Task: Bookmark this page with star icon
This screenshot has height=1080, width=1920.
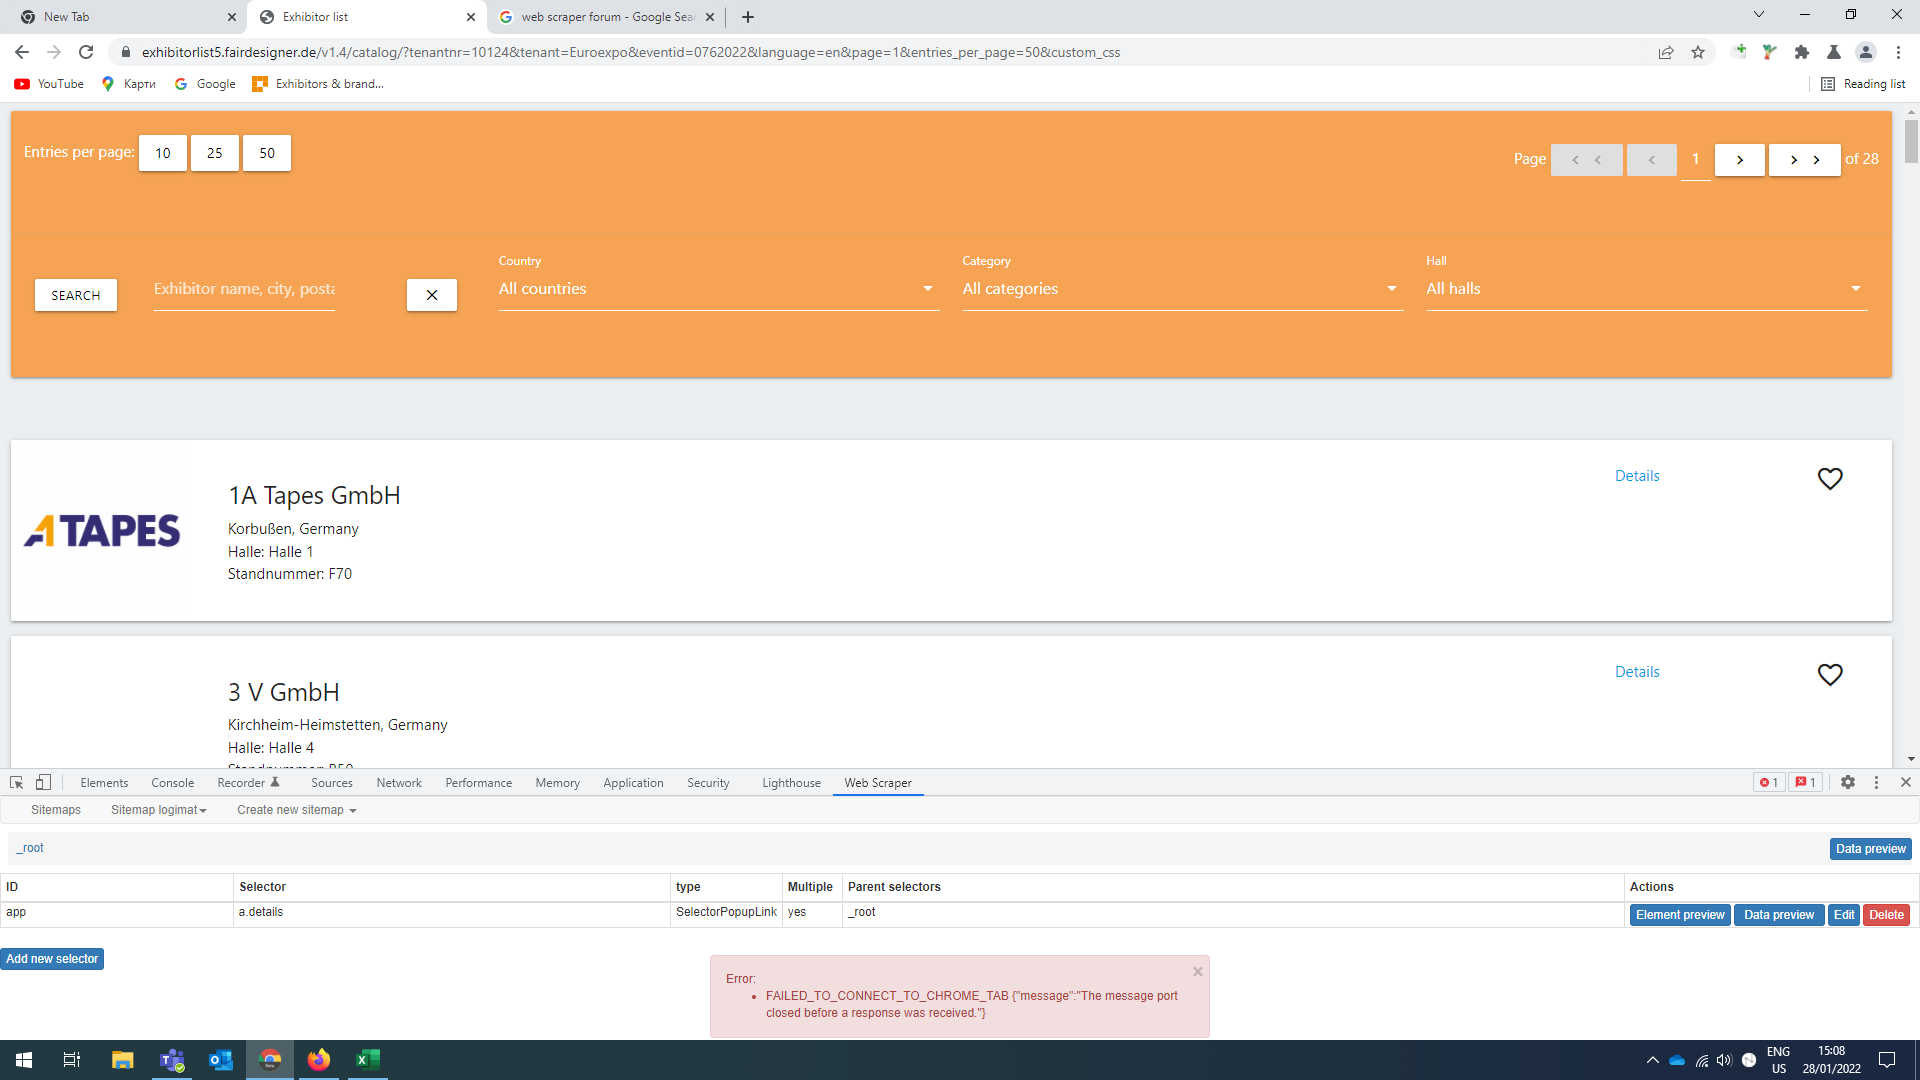Action: (1698, 52)
